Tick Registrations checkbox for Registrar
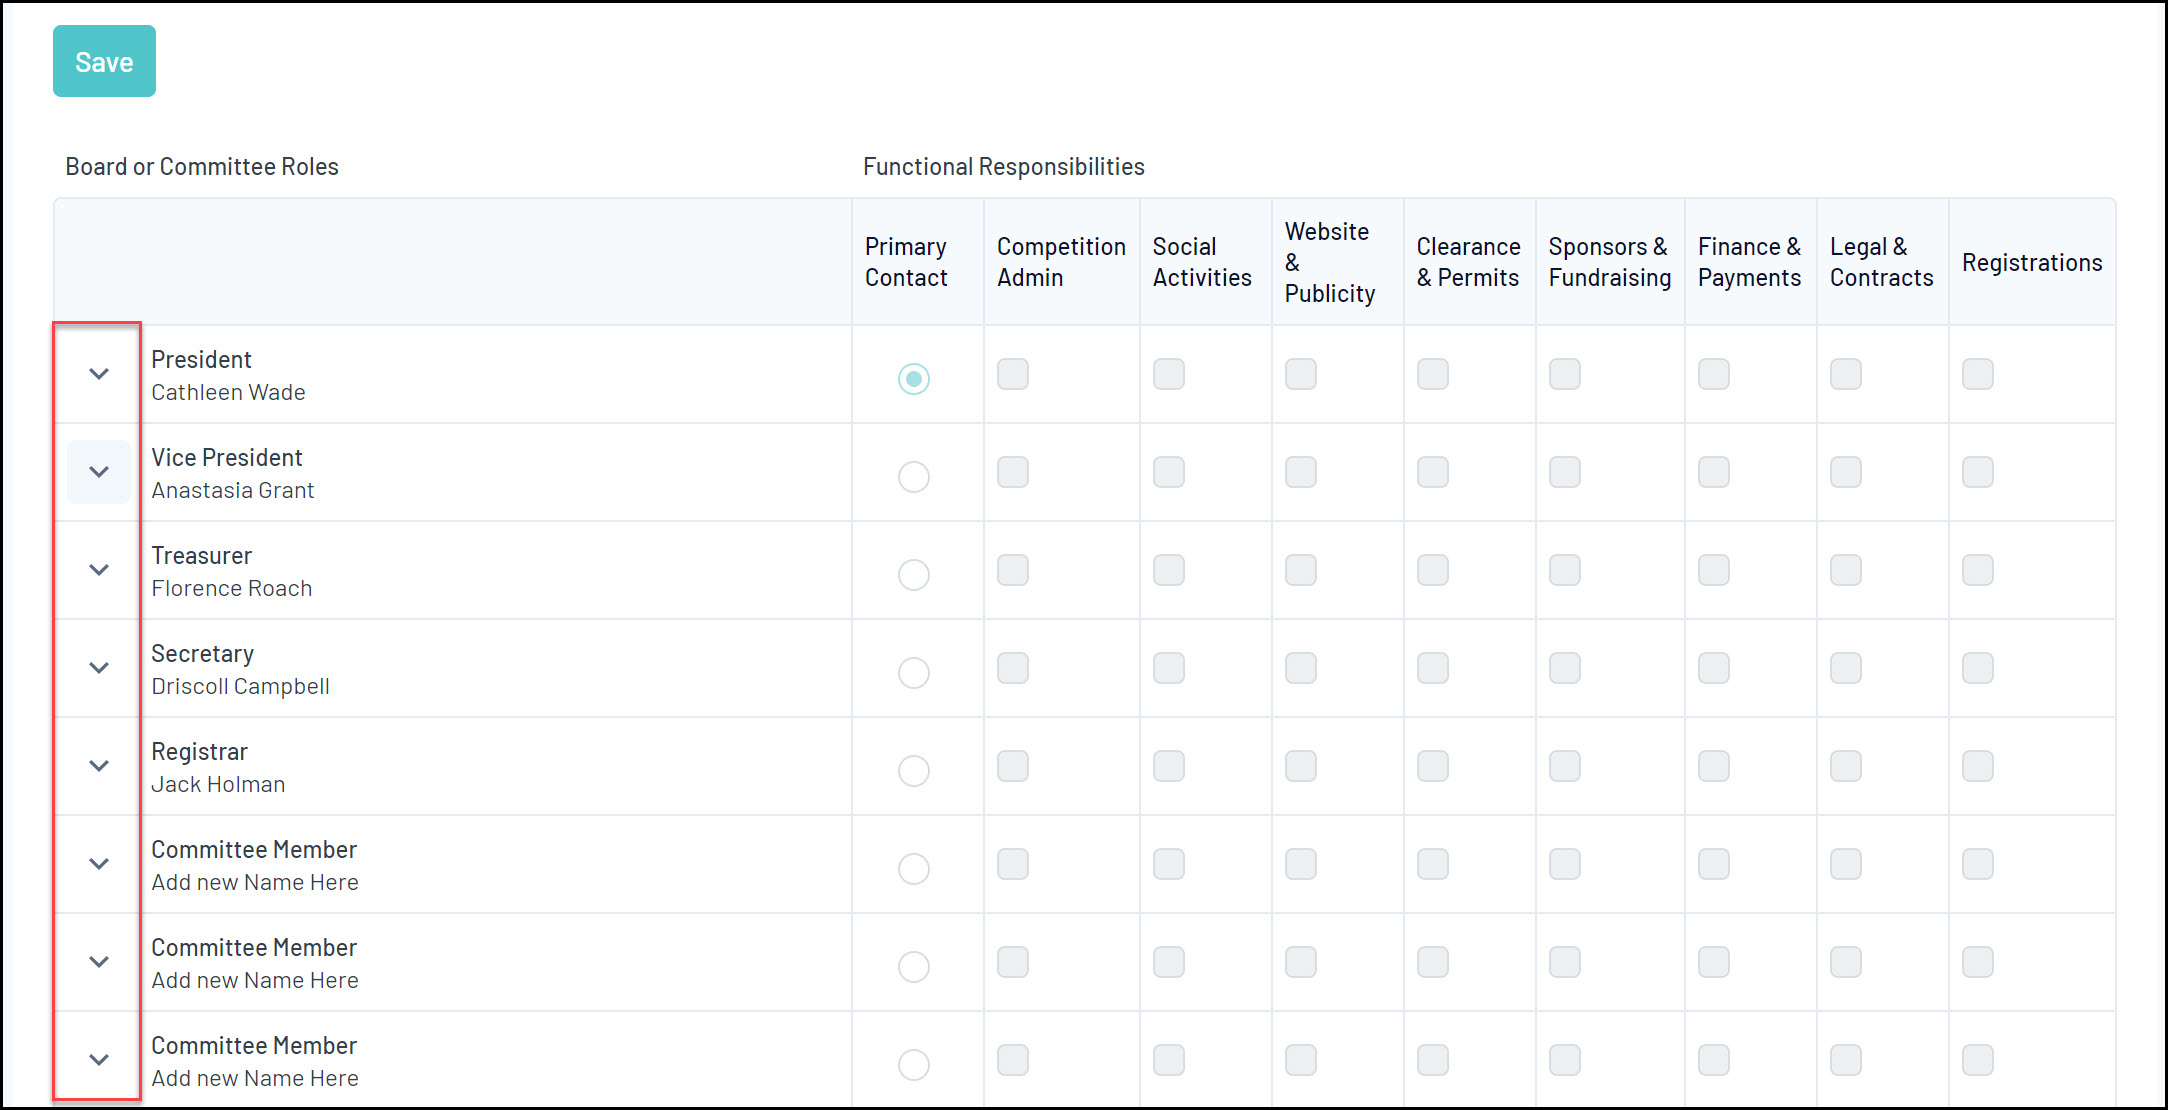Screen dimensions: 2168x1110 click(1977, 767)
